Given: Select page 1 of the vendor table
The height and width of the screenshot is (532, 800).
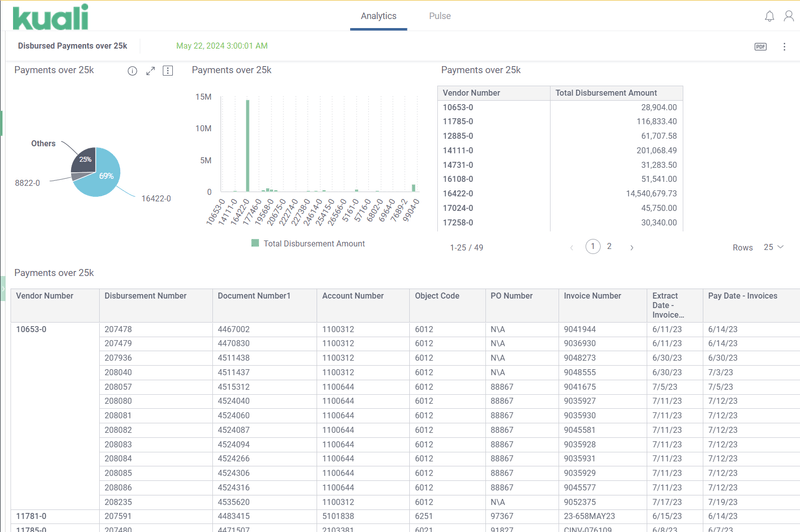Looking at the screenshot, I should [592, 246].
